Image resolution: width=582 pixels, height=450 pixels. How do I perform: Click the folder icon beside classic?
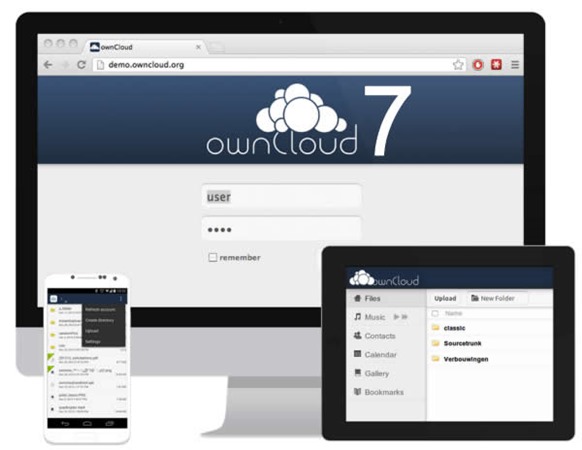[436, 328]
